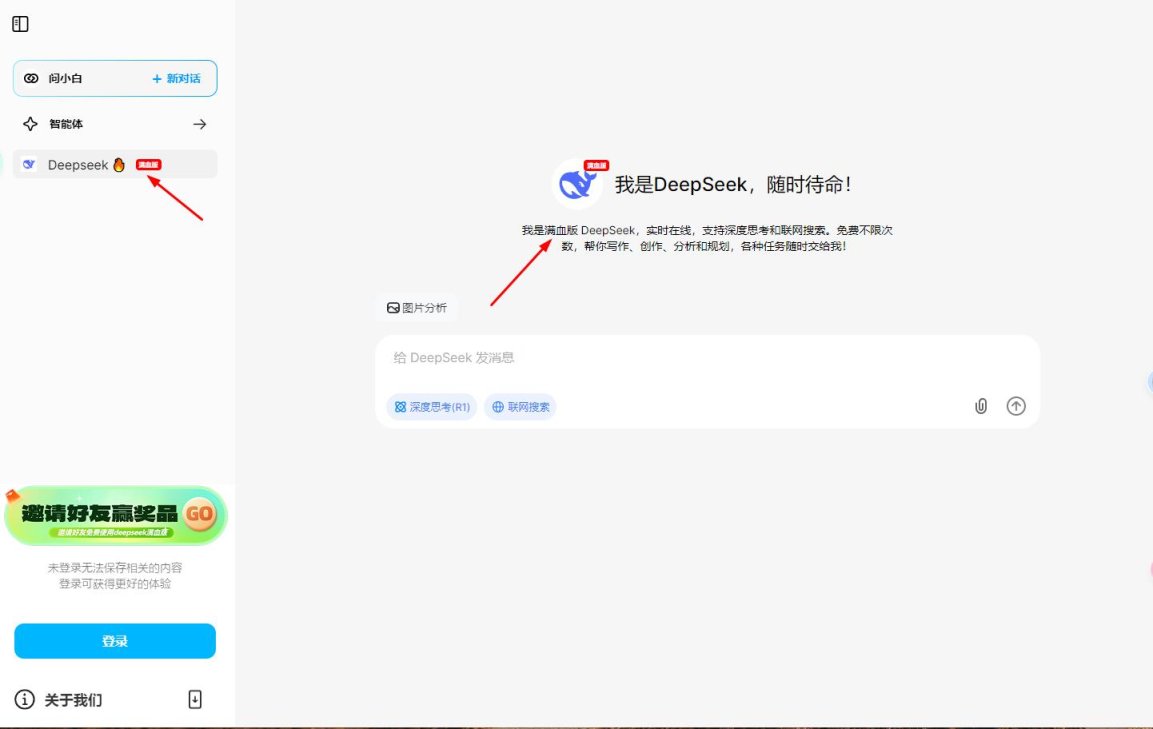Toggle 深度思考(R1) deep thinking mode
Viewport: 1153px width, 729px height.
pos(431,407)
